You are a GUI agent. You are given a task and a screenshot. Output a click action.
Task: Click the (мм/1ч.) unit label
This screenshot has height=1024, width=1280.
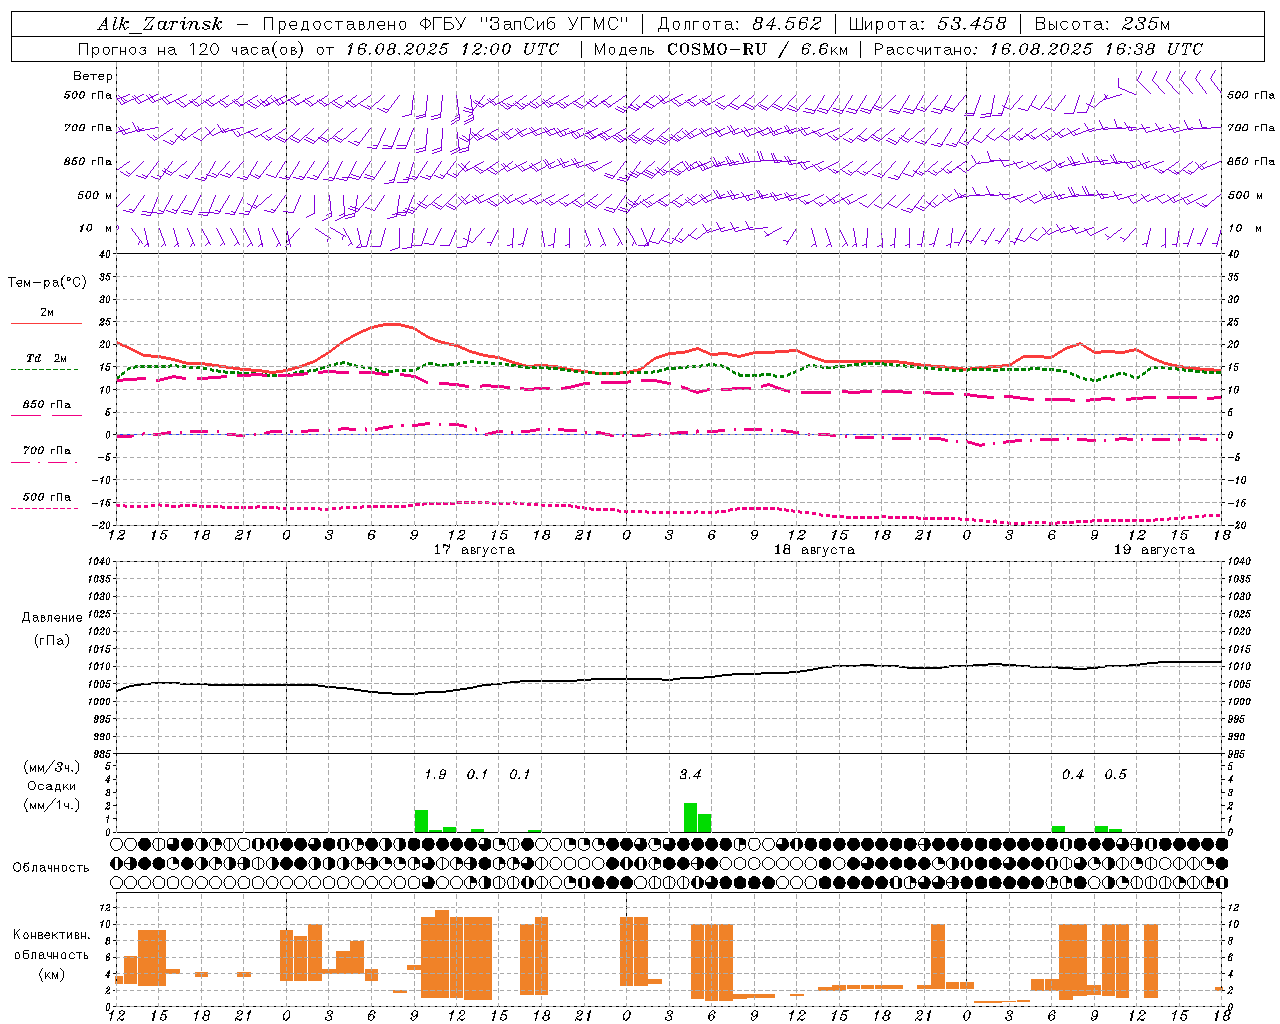click(x=51, y=805)
